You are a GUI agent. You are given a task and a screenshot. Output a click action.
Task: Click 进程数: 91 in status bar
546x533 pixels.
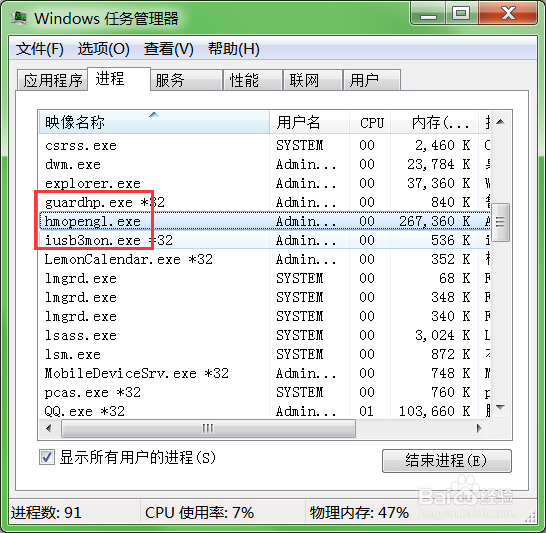click(x=46, y=512)
